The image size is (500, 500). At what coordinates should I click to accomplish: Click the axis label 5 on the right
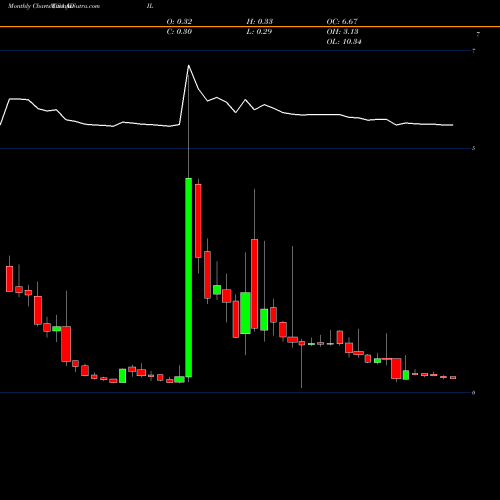[x=474, y=148]
